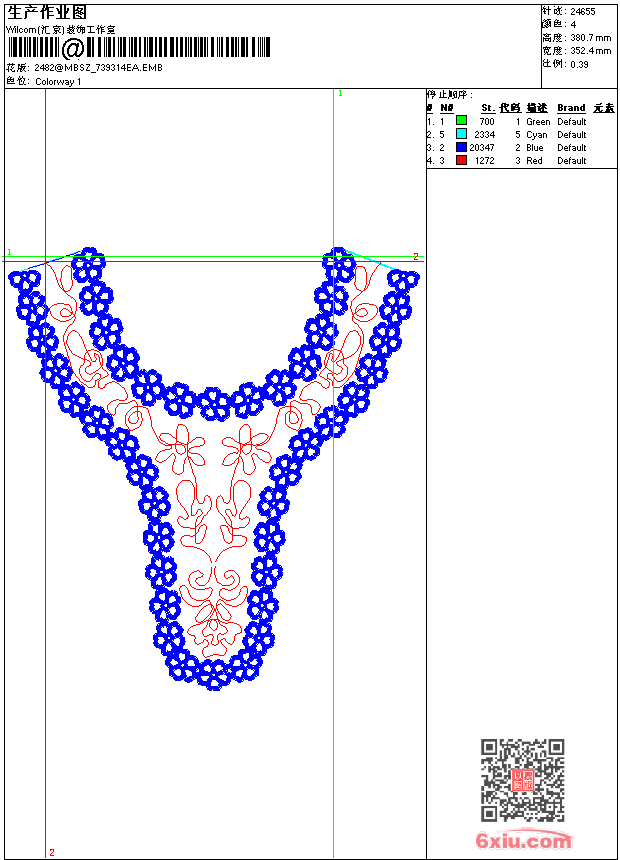Select the Green description in row one

pyautogui.click(x=538, y=121)
